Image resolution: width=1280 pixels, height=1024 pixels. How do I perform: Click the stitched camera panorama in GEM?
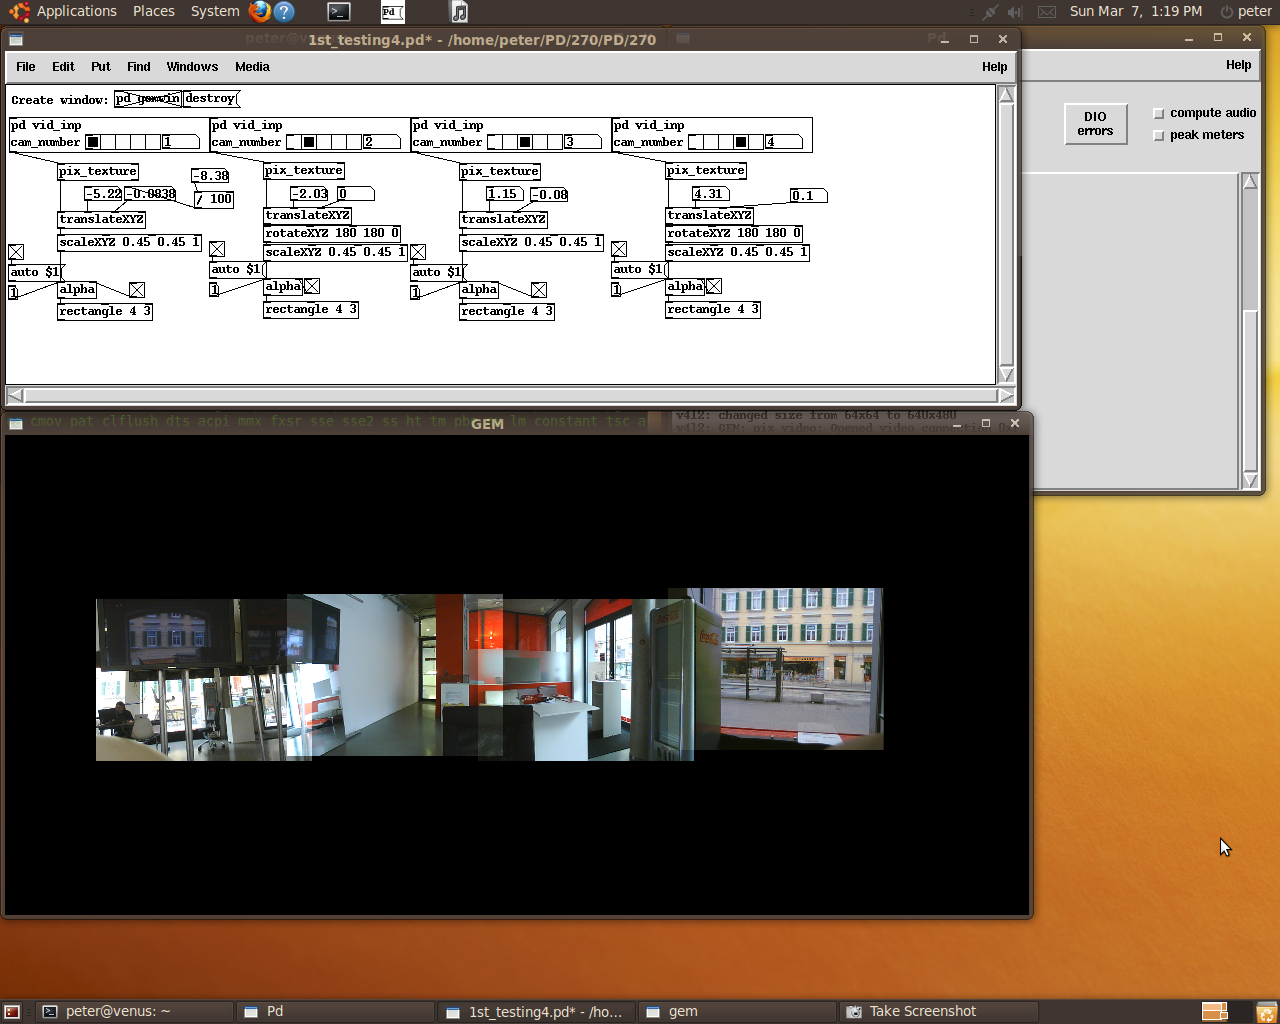click(x=489, y=674)
